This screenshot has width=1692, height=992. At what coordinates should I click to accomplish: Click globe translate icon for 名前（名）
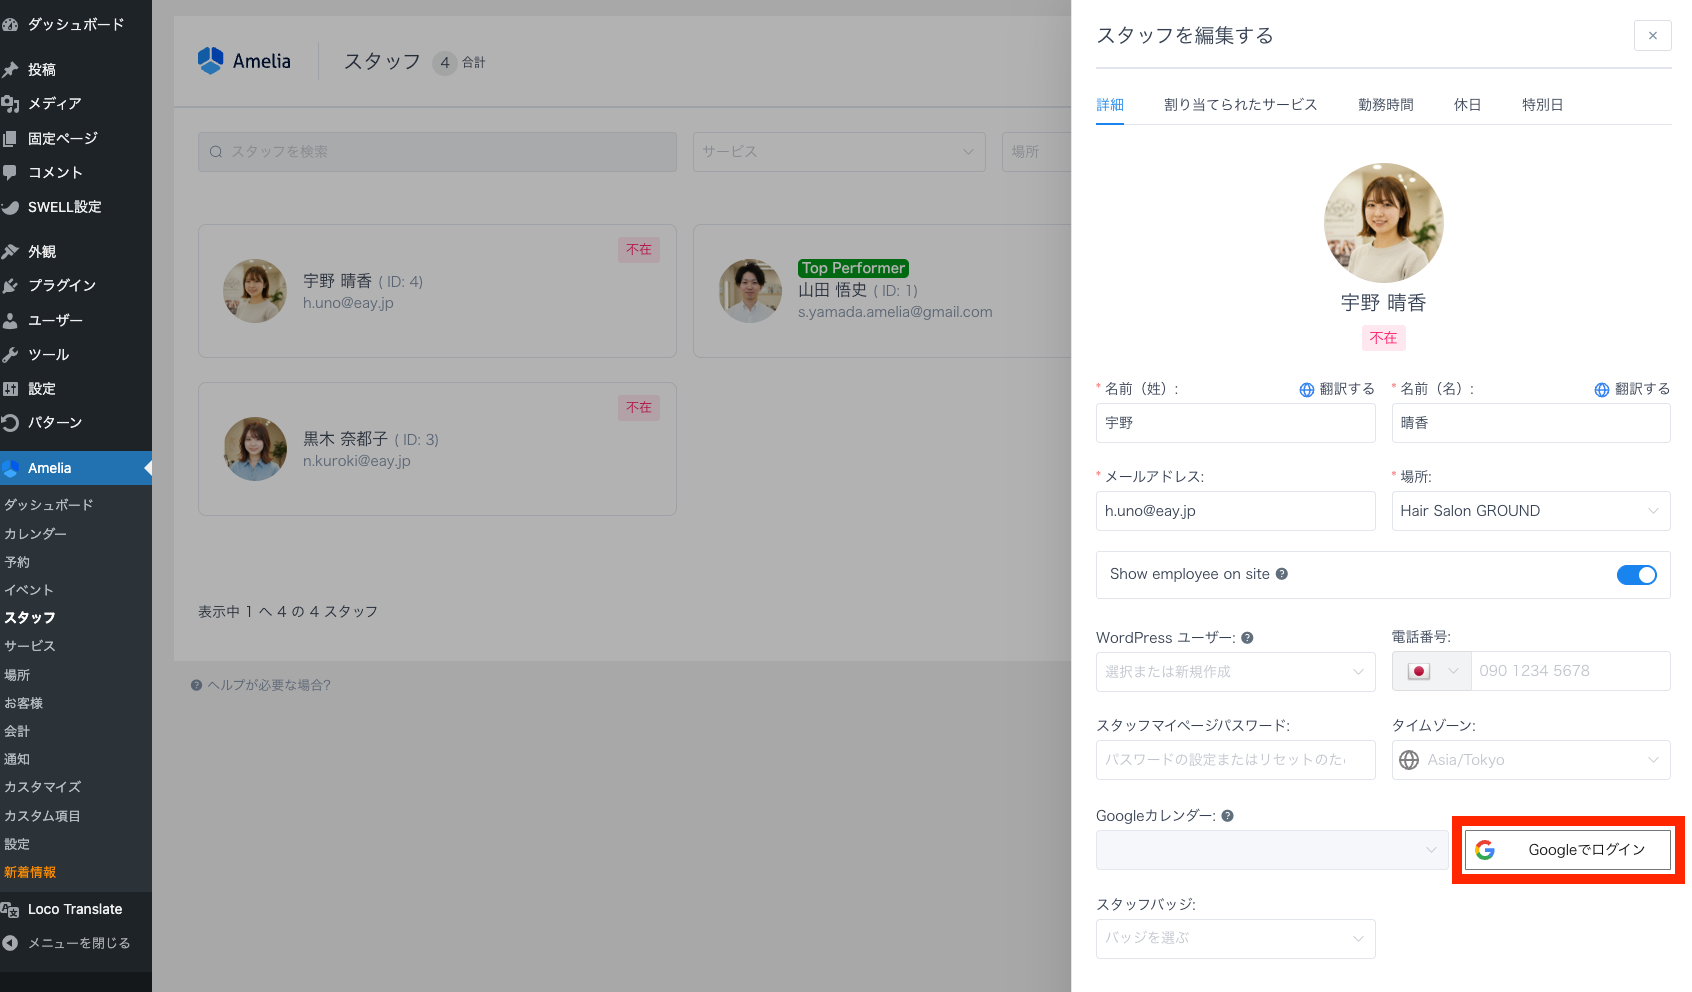(1601, 390)
